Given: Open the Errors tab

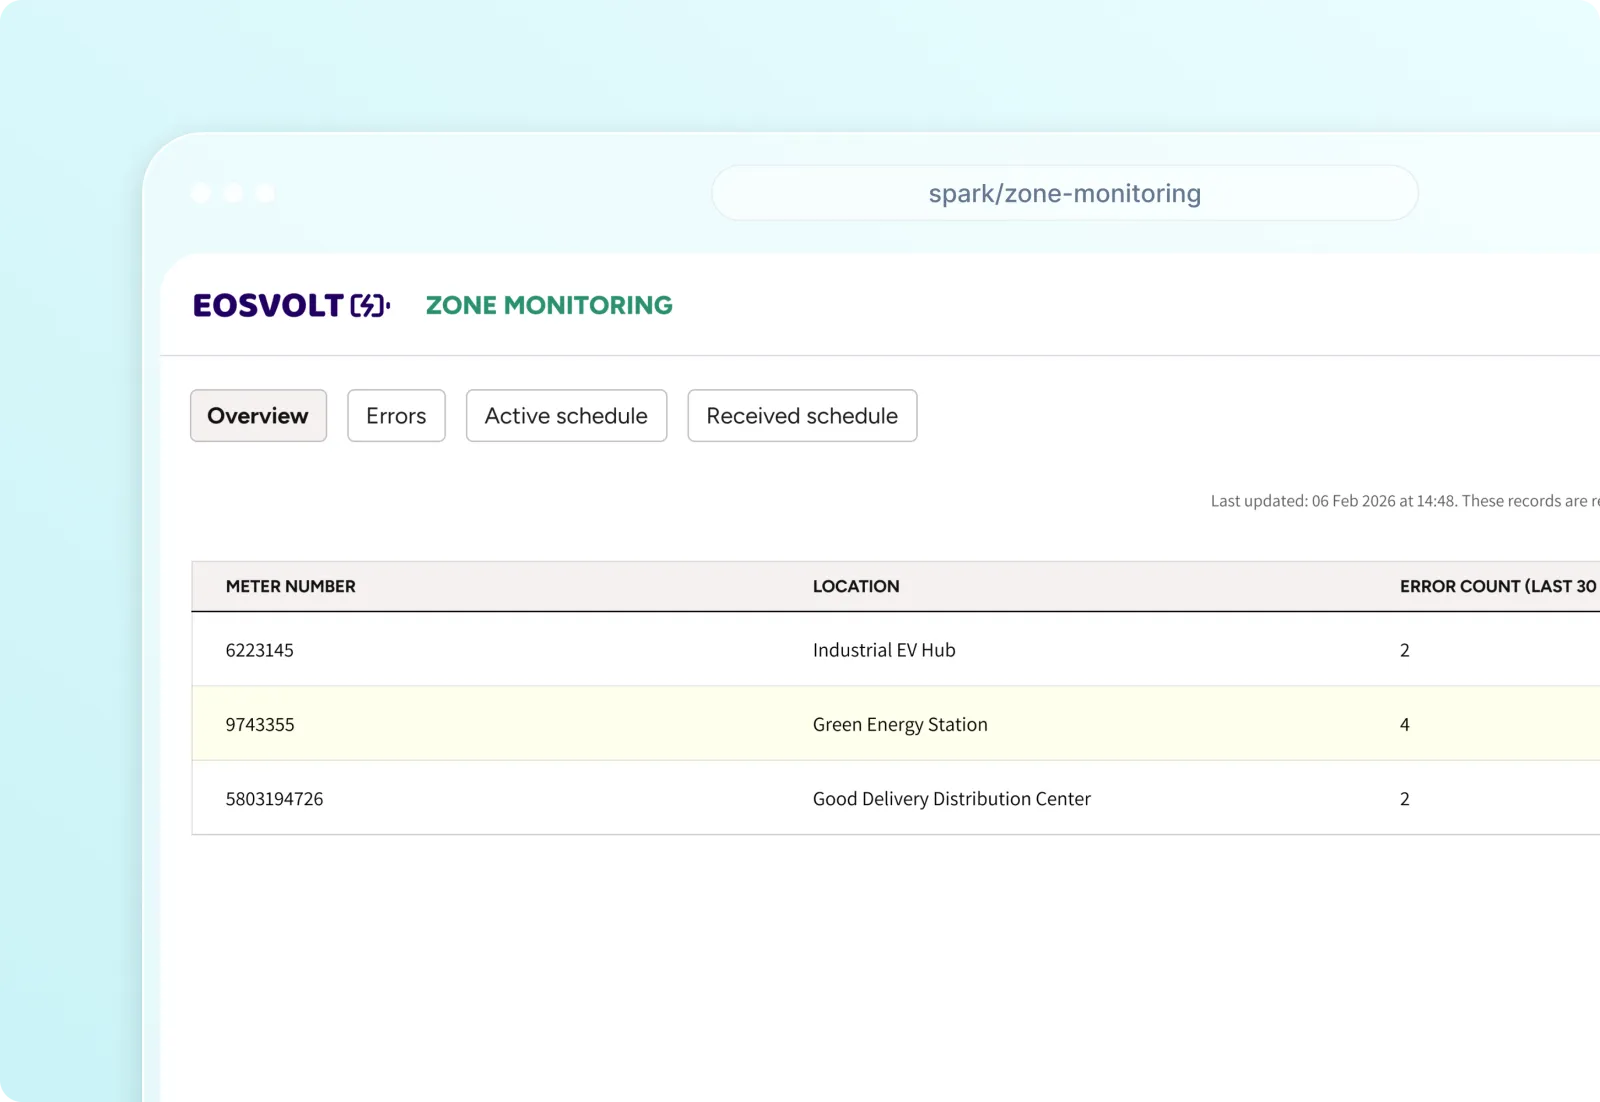Looking at the screenshot, I should pos(396,416).
